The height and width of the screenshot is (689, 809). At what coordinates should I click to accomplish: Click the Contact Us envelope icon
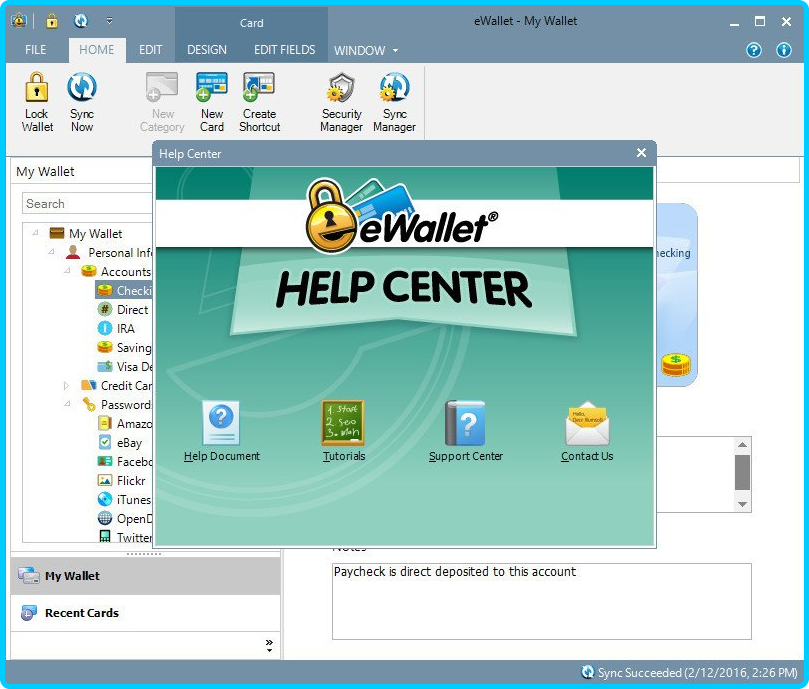click(x=587, y=424)
